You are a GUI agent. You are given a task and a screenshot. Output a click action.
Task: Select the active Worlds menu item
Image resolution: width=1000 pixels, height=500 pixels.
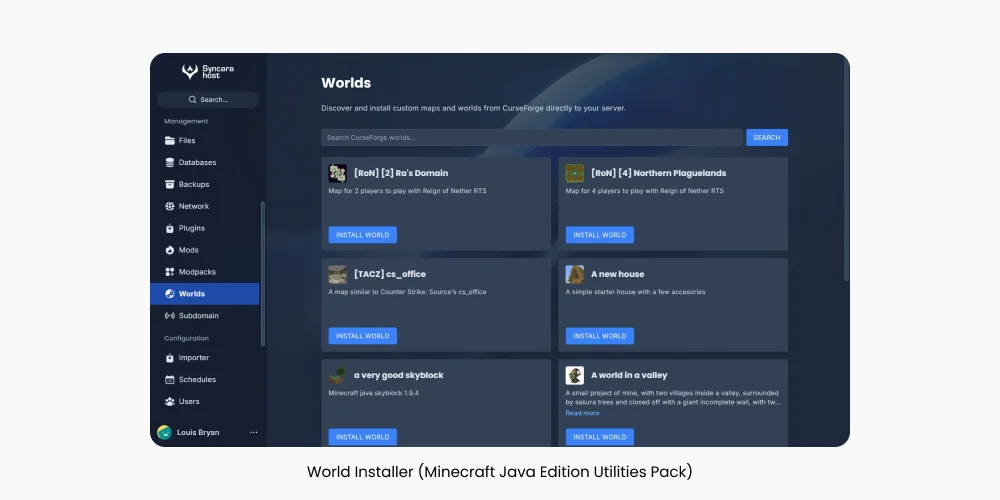click(x=205, y=294)
